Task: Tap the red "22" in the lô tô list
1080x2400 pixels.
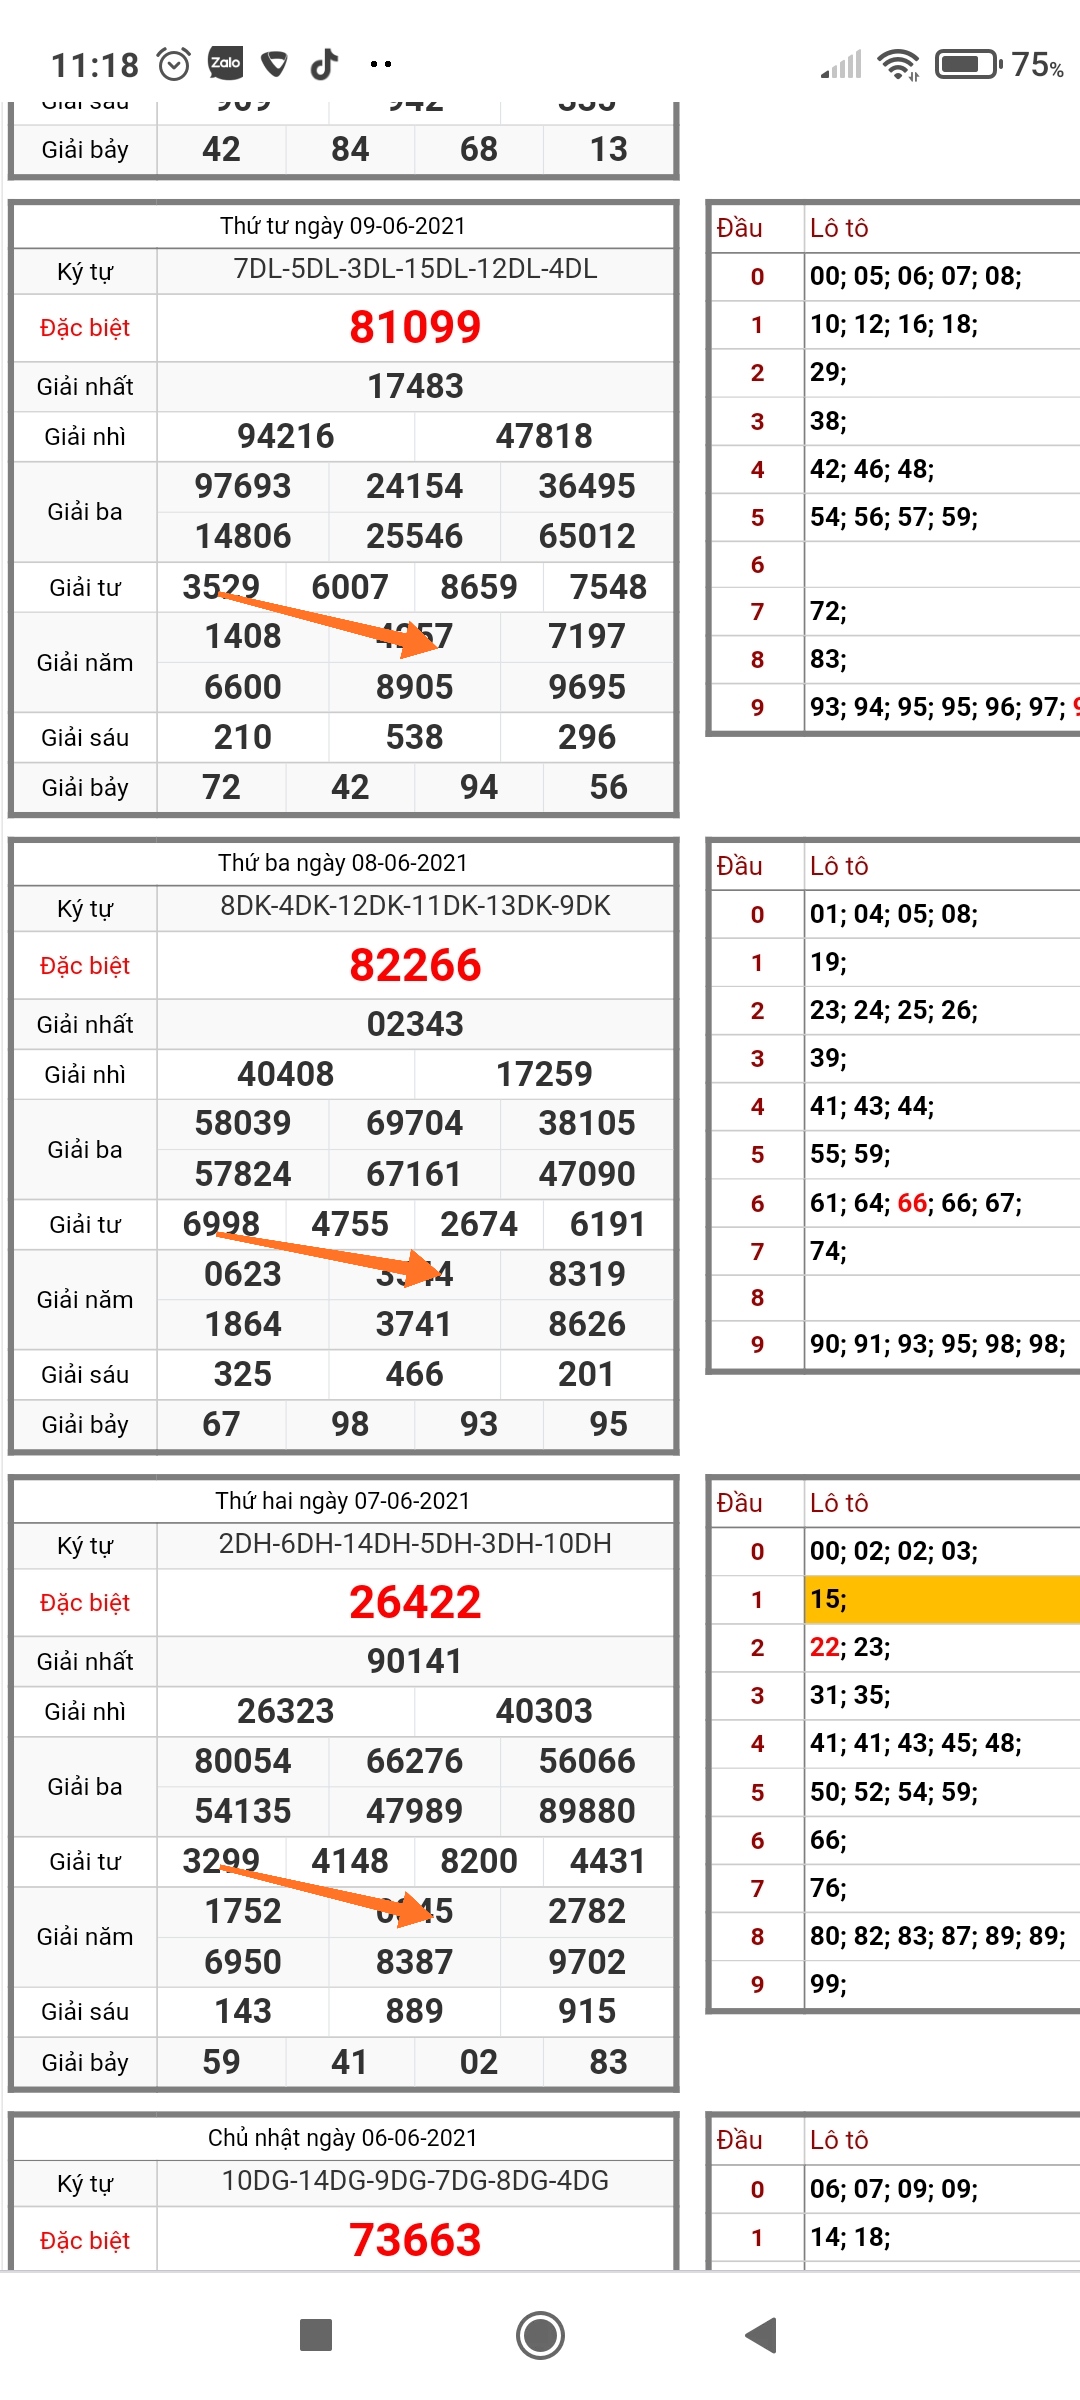Action: click(x=825, y=1647)
